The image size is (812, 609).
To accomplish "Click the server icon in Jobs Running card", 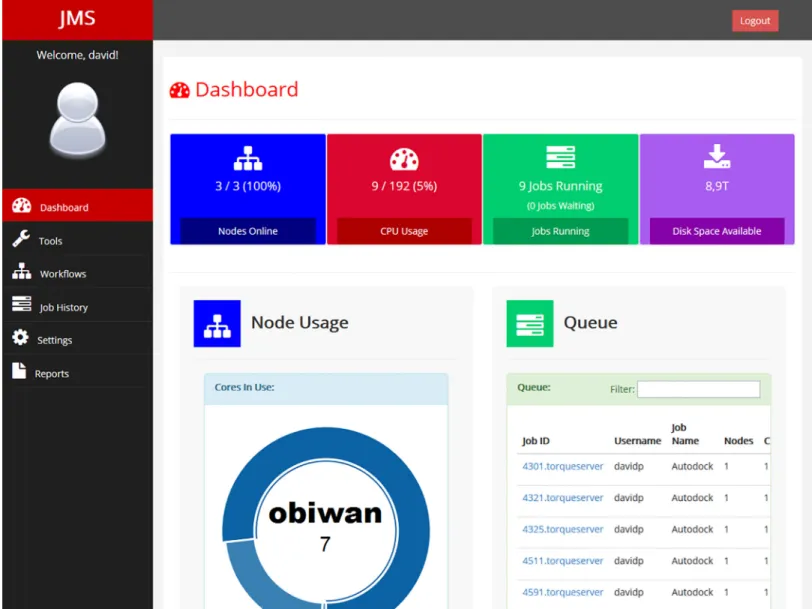I will pyautogui.click(x=560, y=157).
